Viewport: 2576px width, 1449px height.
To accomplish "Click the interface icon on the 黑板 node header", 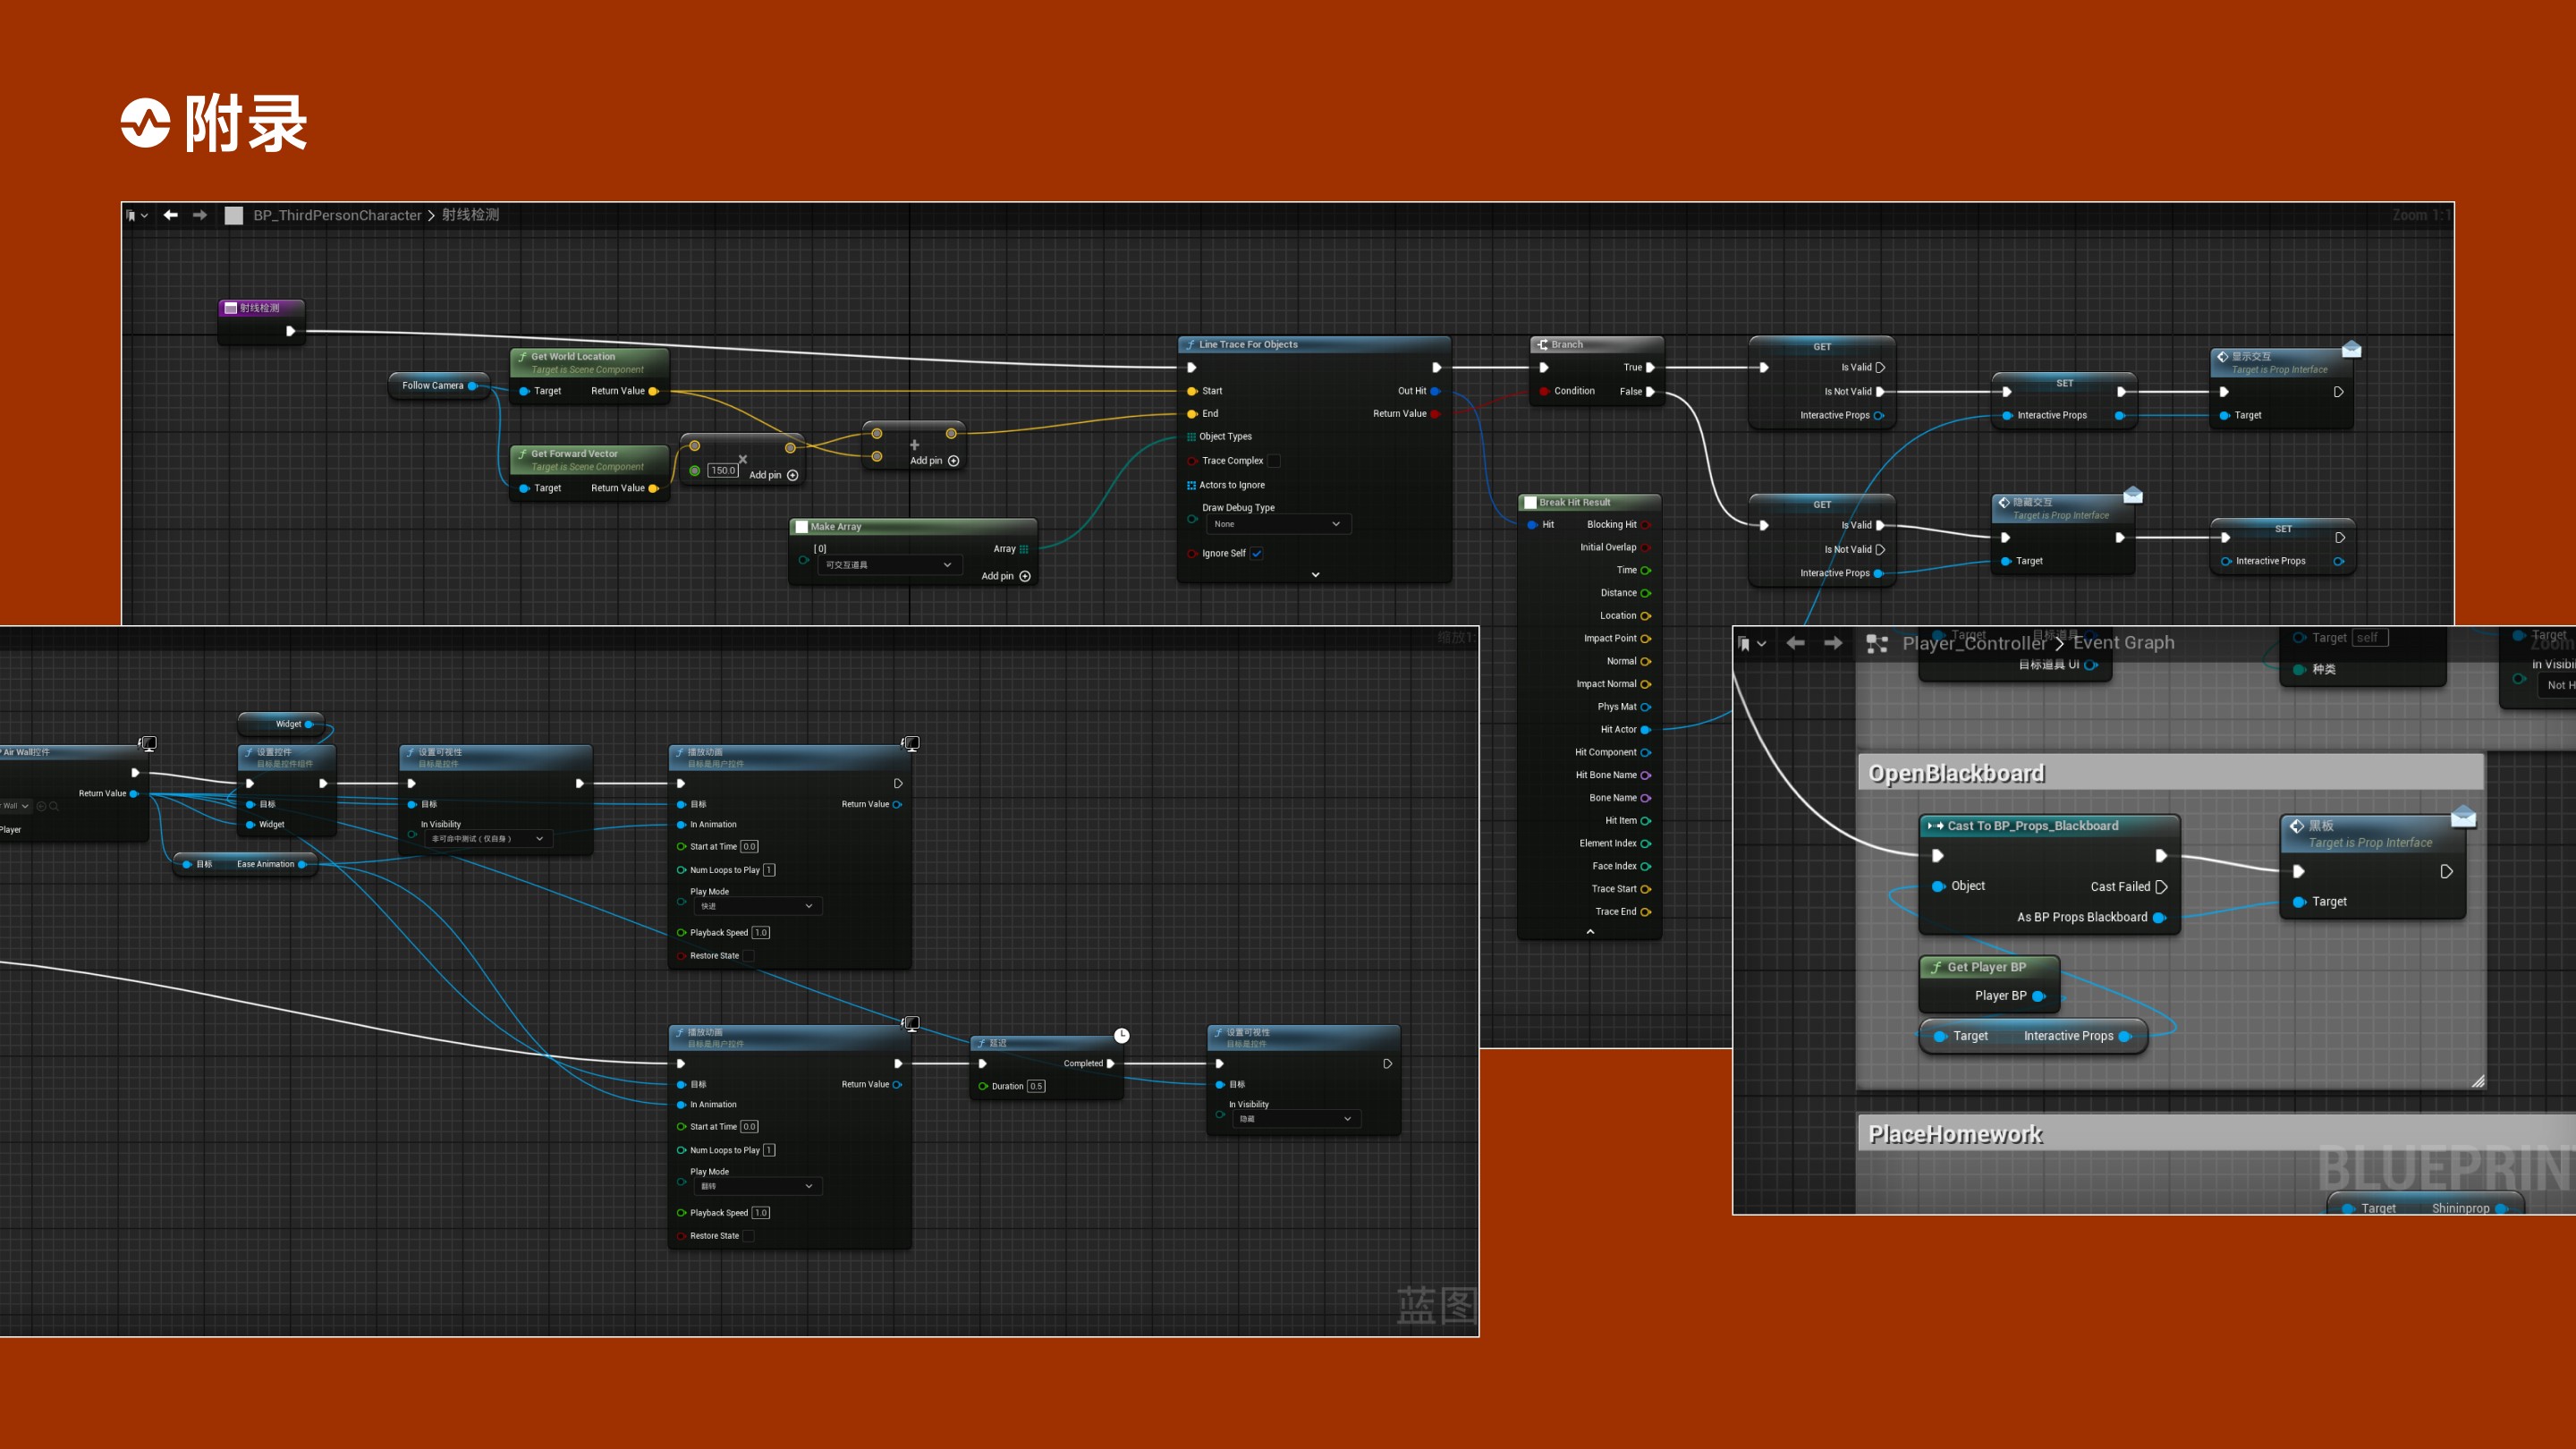I will coord(2297,826).
